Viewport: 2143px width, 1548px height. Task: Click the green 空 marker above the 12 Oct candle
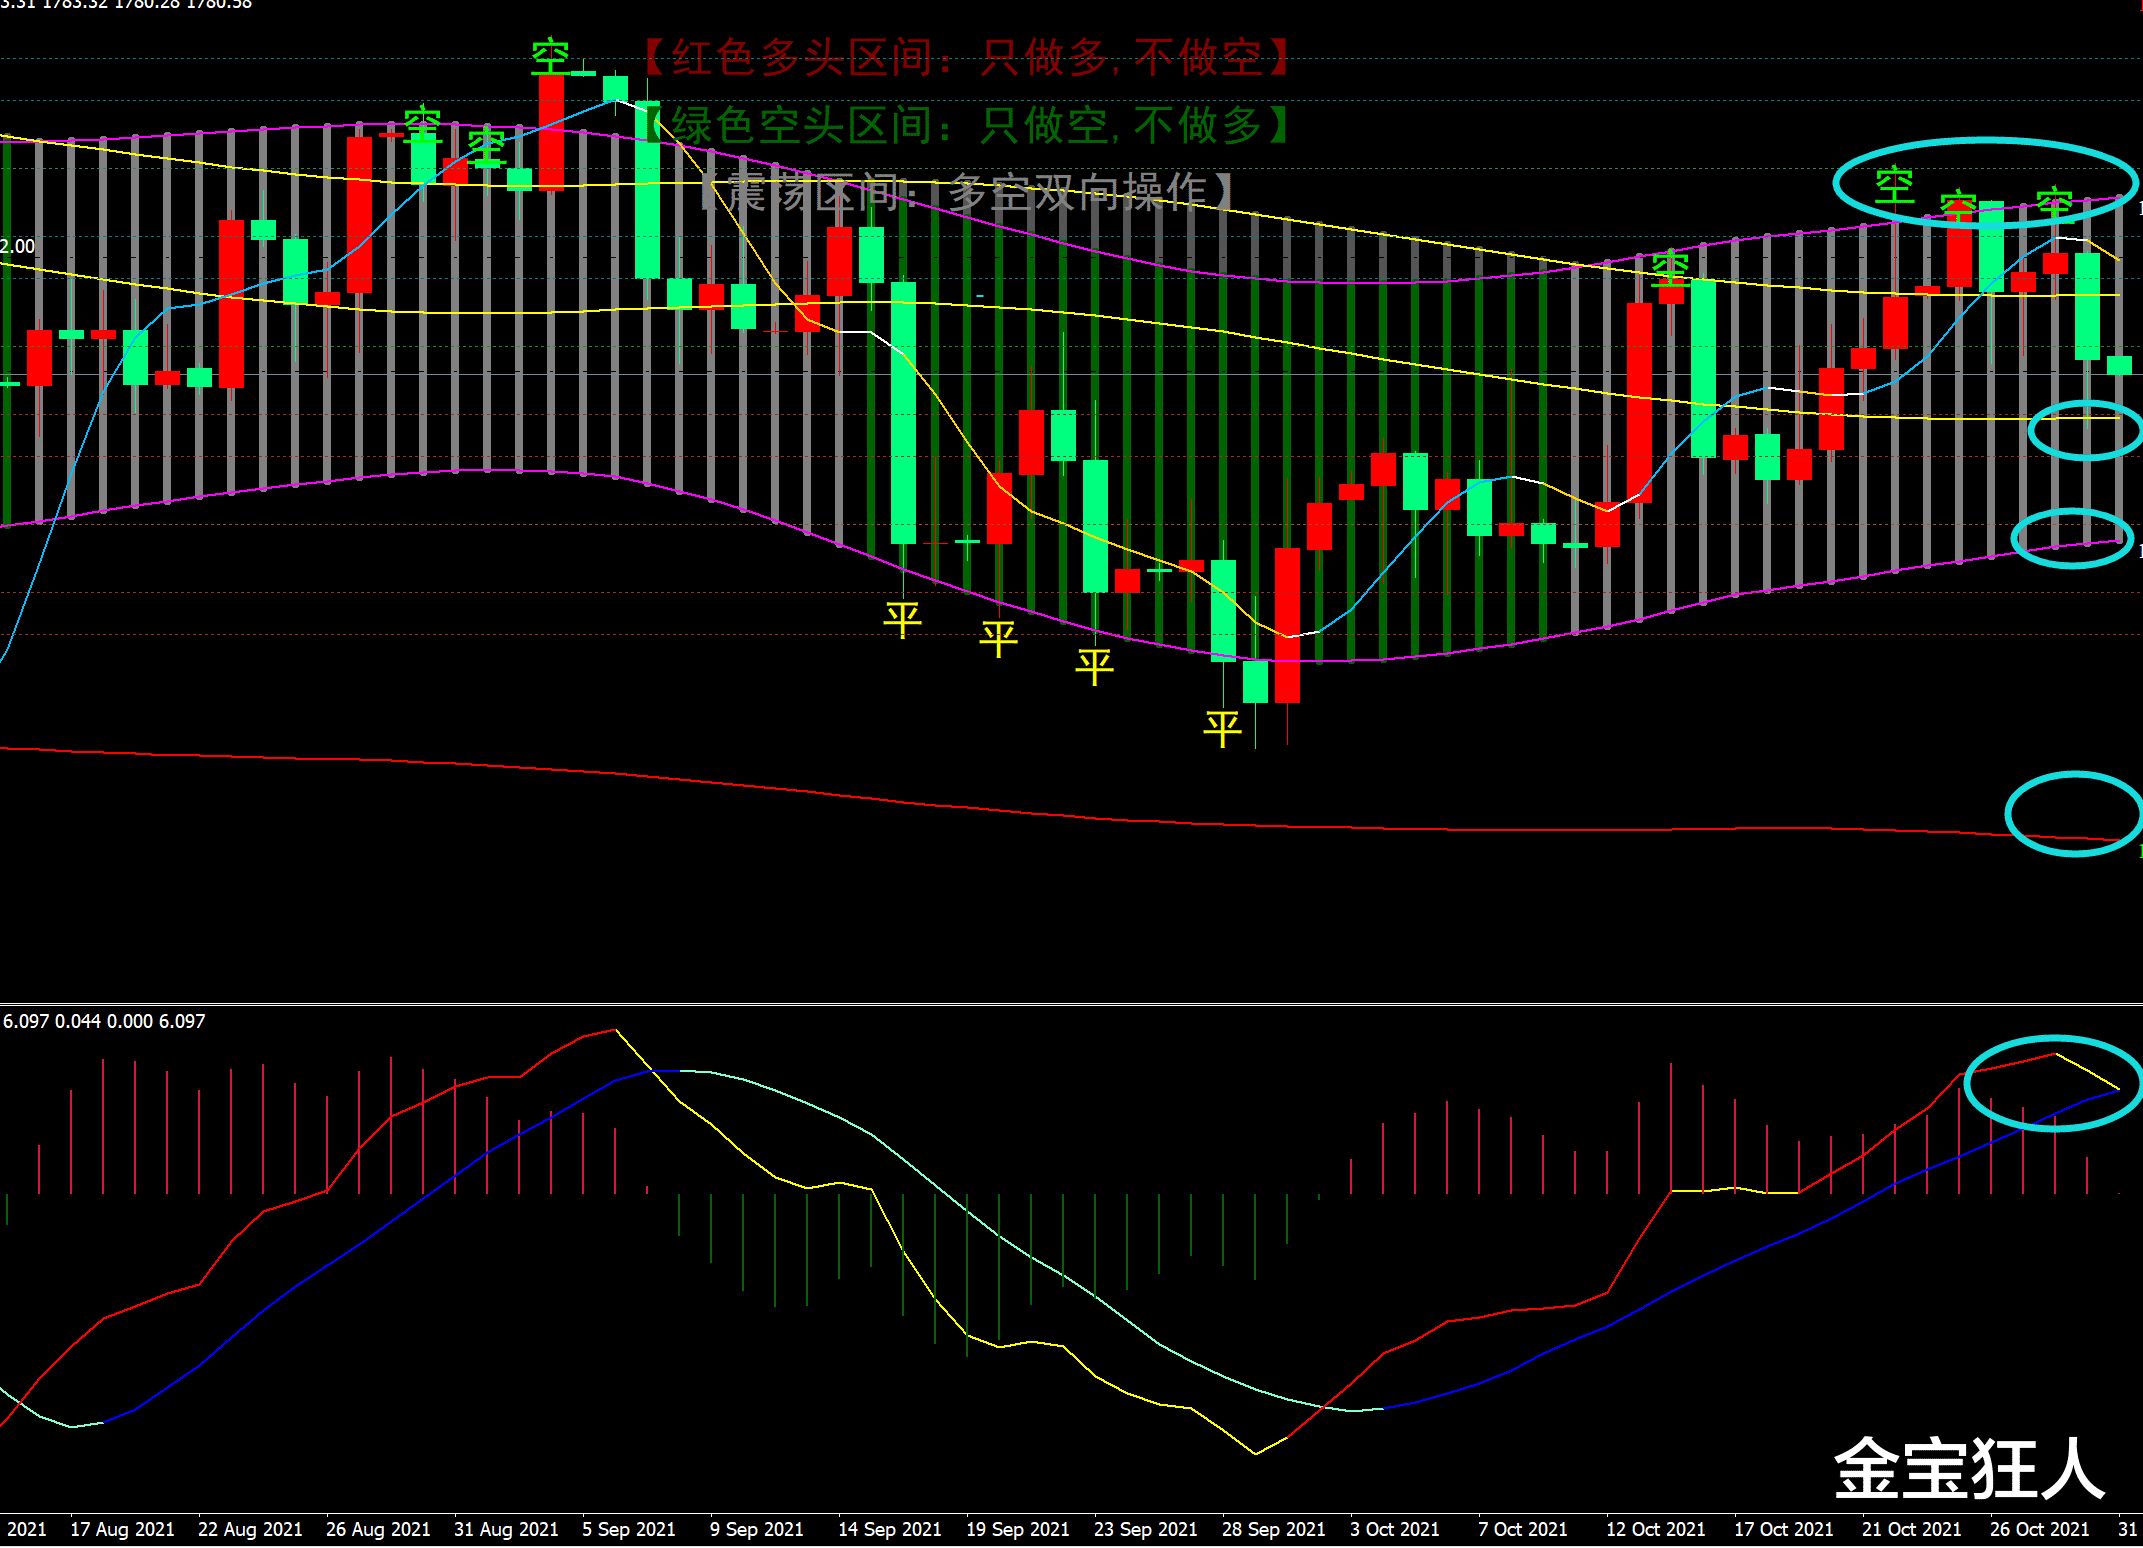pos(1670,267)
